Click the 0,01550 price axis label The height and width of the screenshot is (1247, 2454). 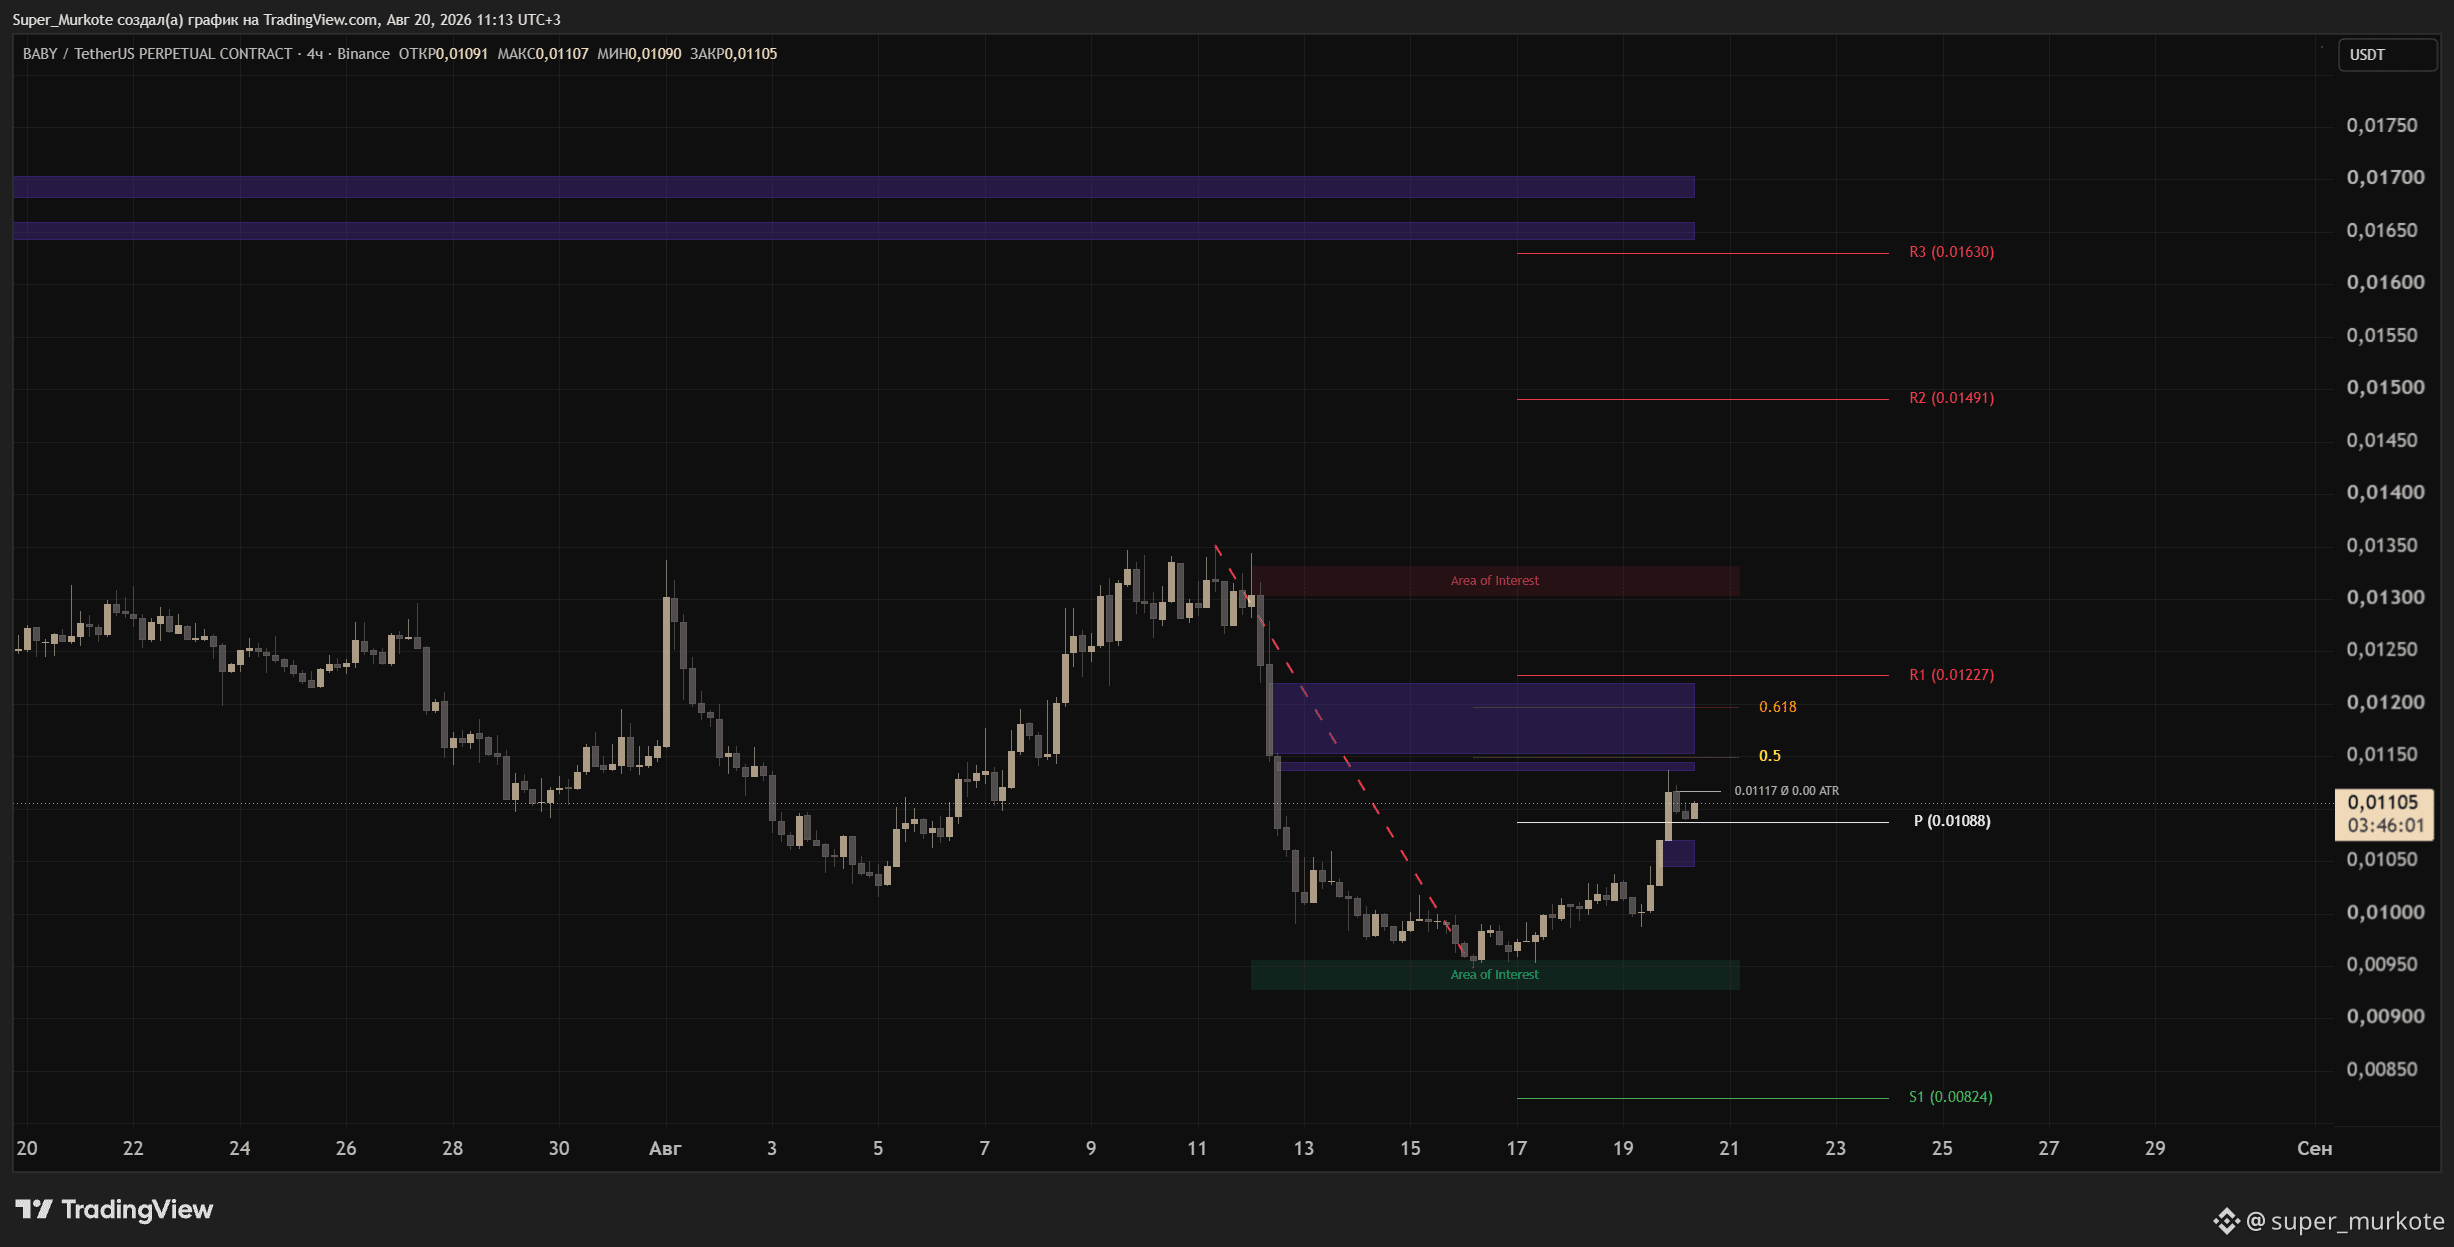point(2381,336)
